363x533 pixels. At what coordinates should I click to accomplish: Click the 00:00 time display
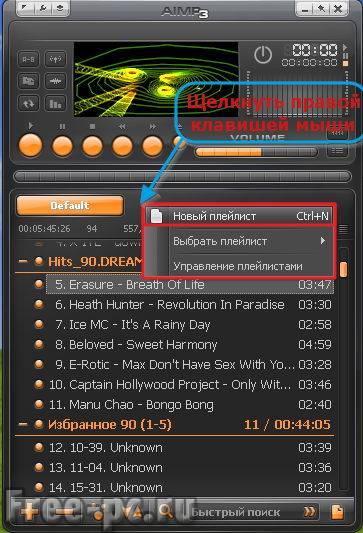(315, 50)
